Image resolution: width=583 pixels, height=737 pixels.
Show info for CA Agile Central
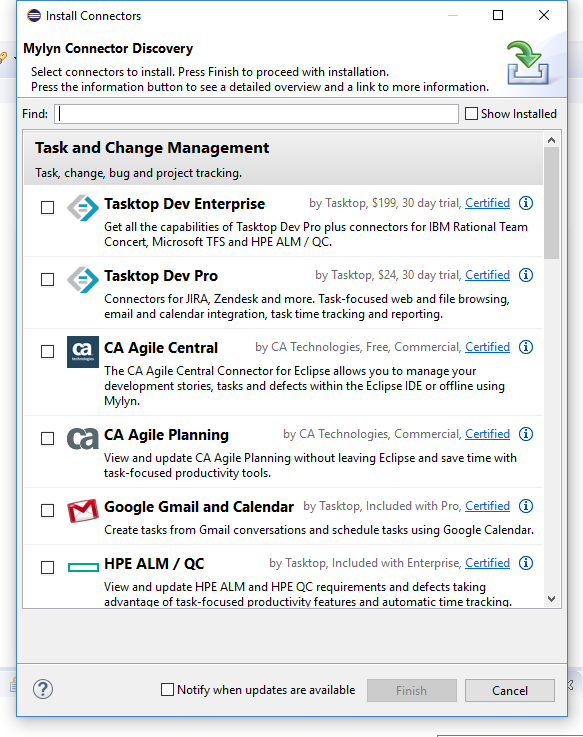[526, 347]
